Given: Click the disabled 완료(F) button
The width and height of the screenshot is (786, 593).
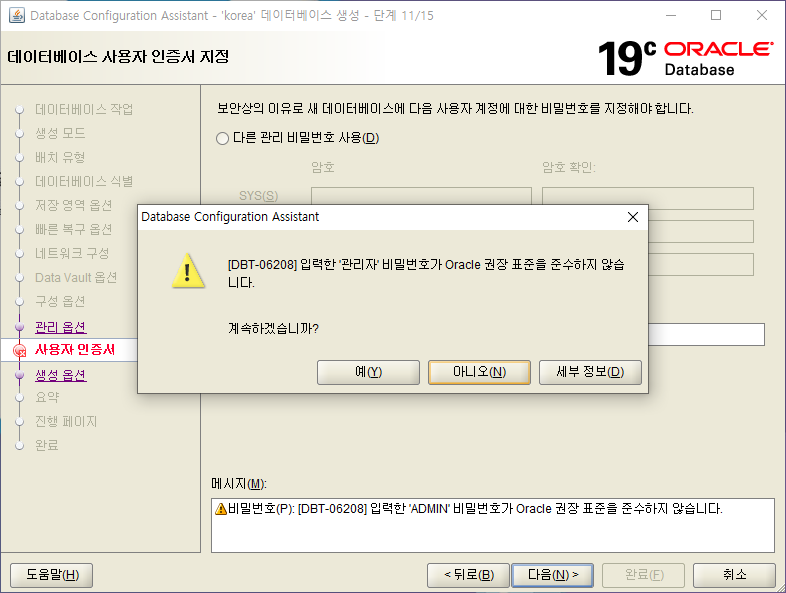Looking at the screenshot, I should [644, 574].
